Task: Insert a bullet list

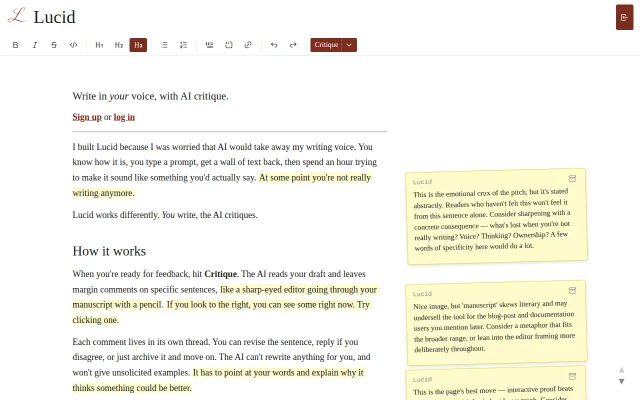Action: [164, 45]
